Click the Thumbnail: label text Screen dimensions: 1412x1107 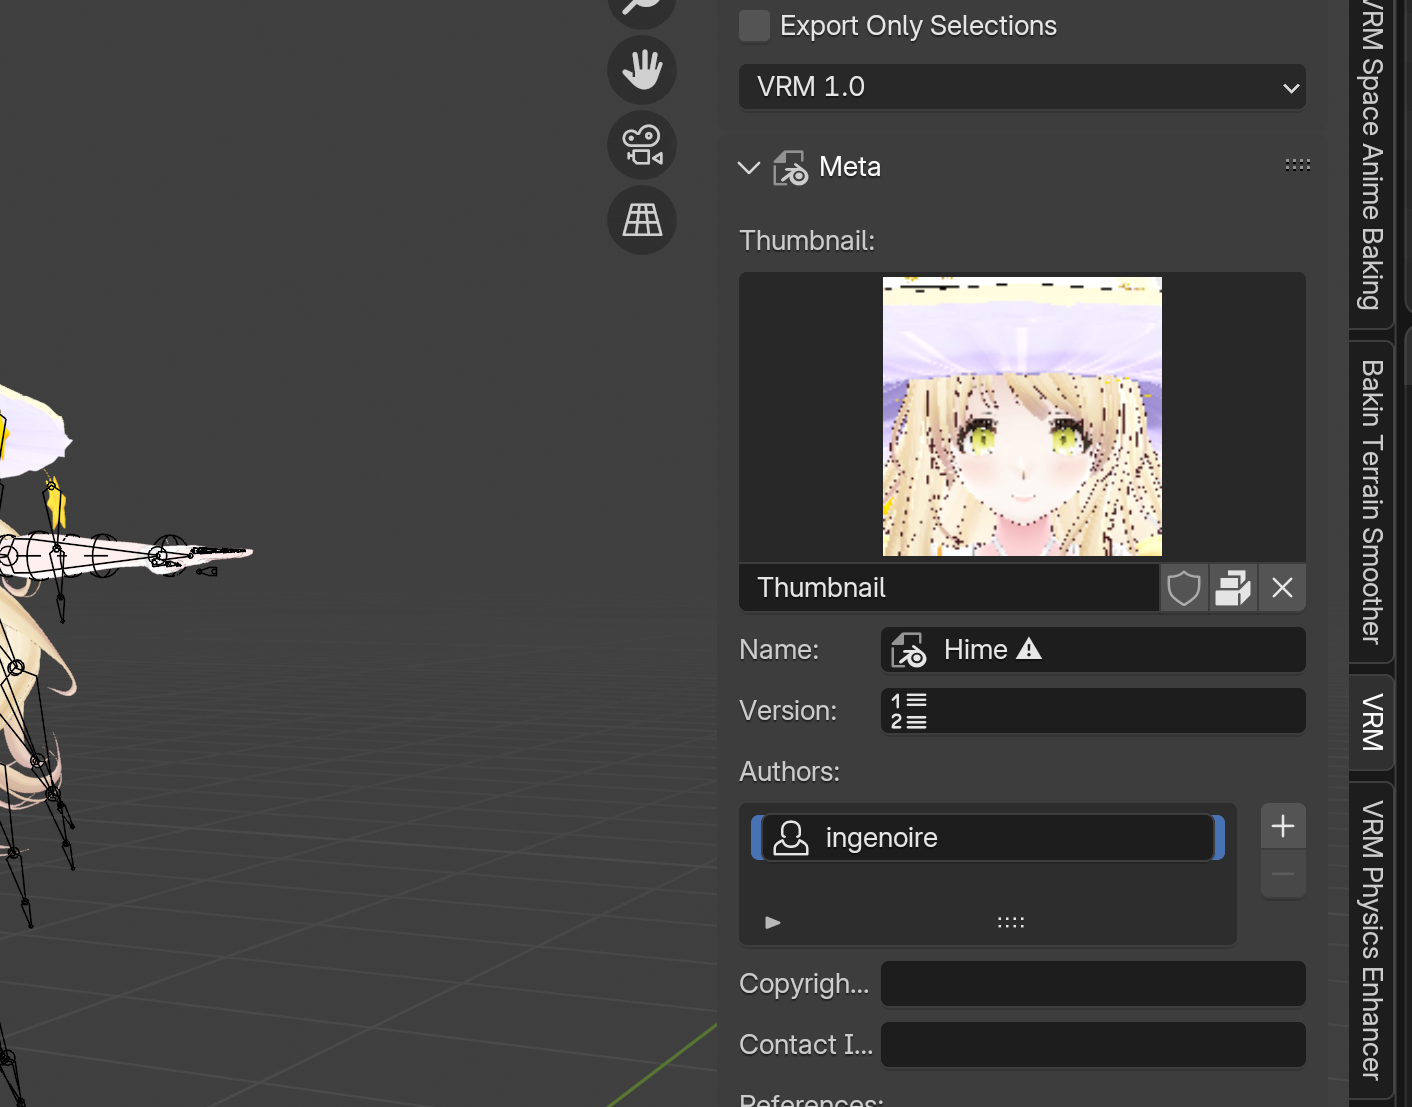807,241
